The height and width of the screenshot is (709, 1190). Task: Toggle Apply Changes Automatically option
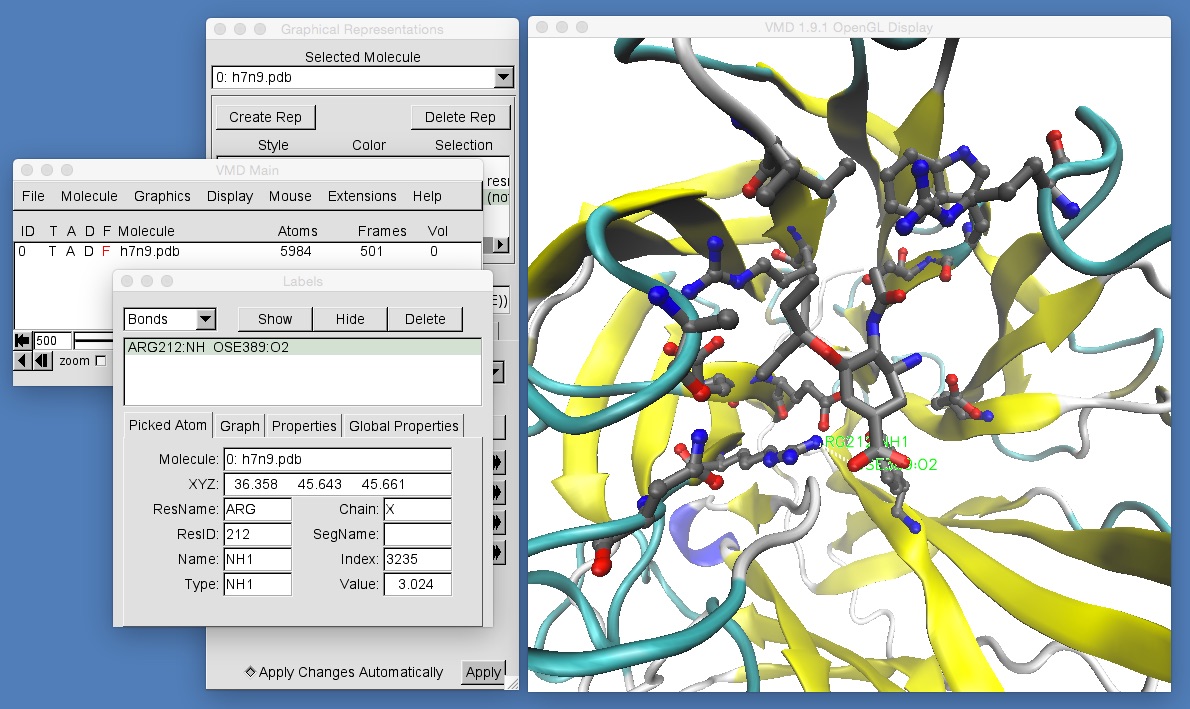click(250, 672)
